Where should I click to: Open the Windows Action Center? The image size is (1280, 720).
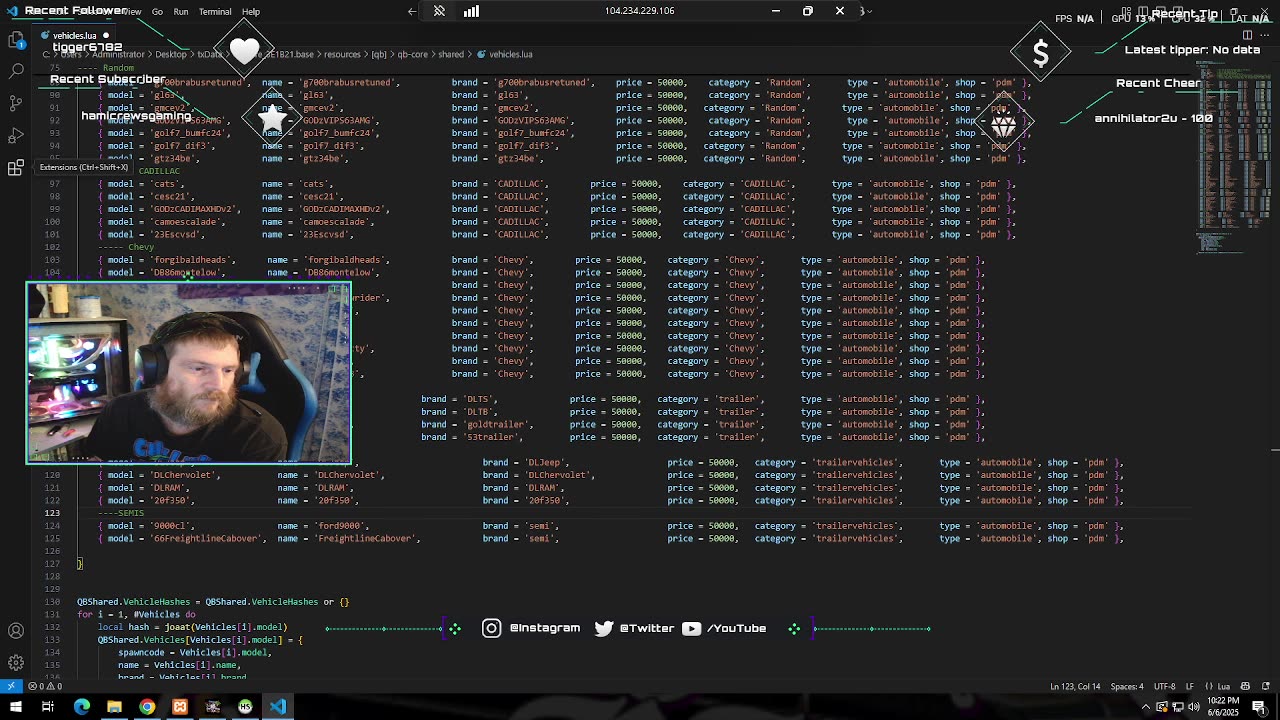click(x=1259, y=707)
